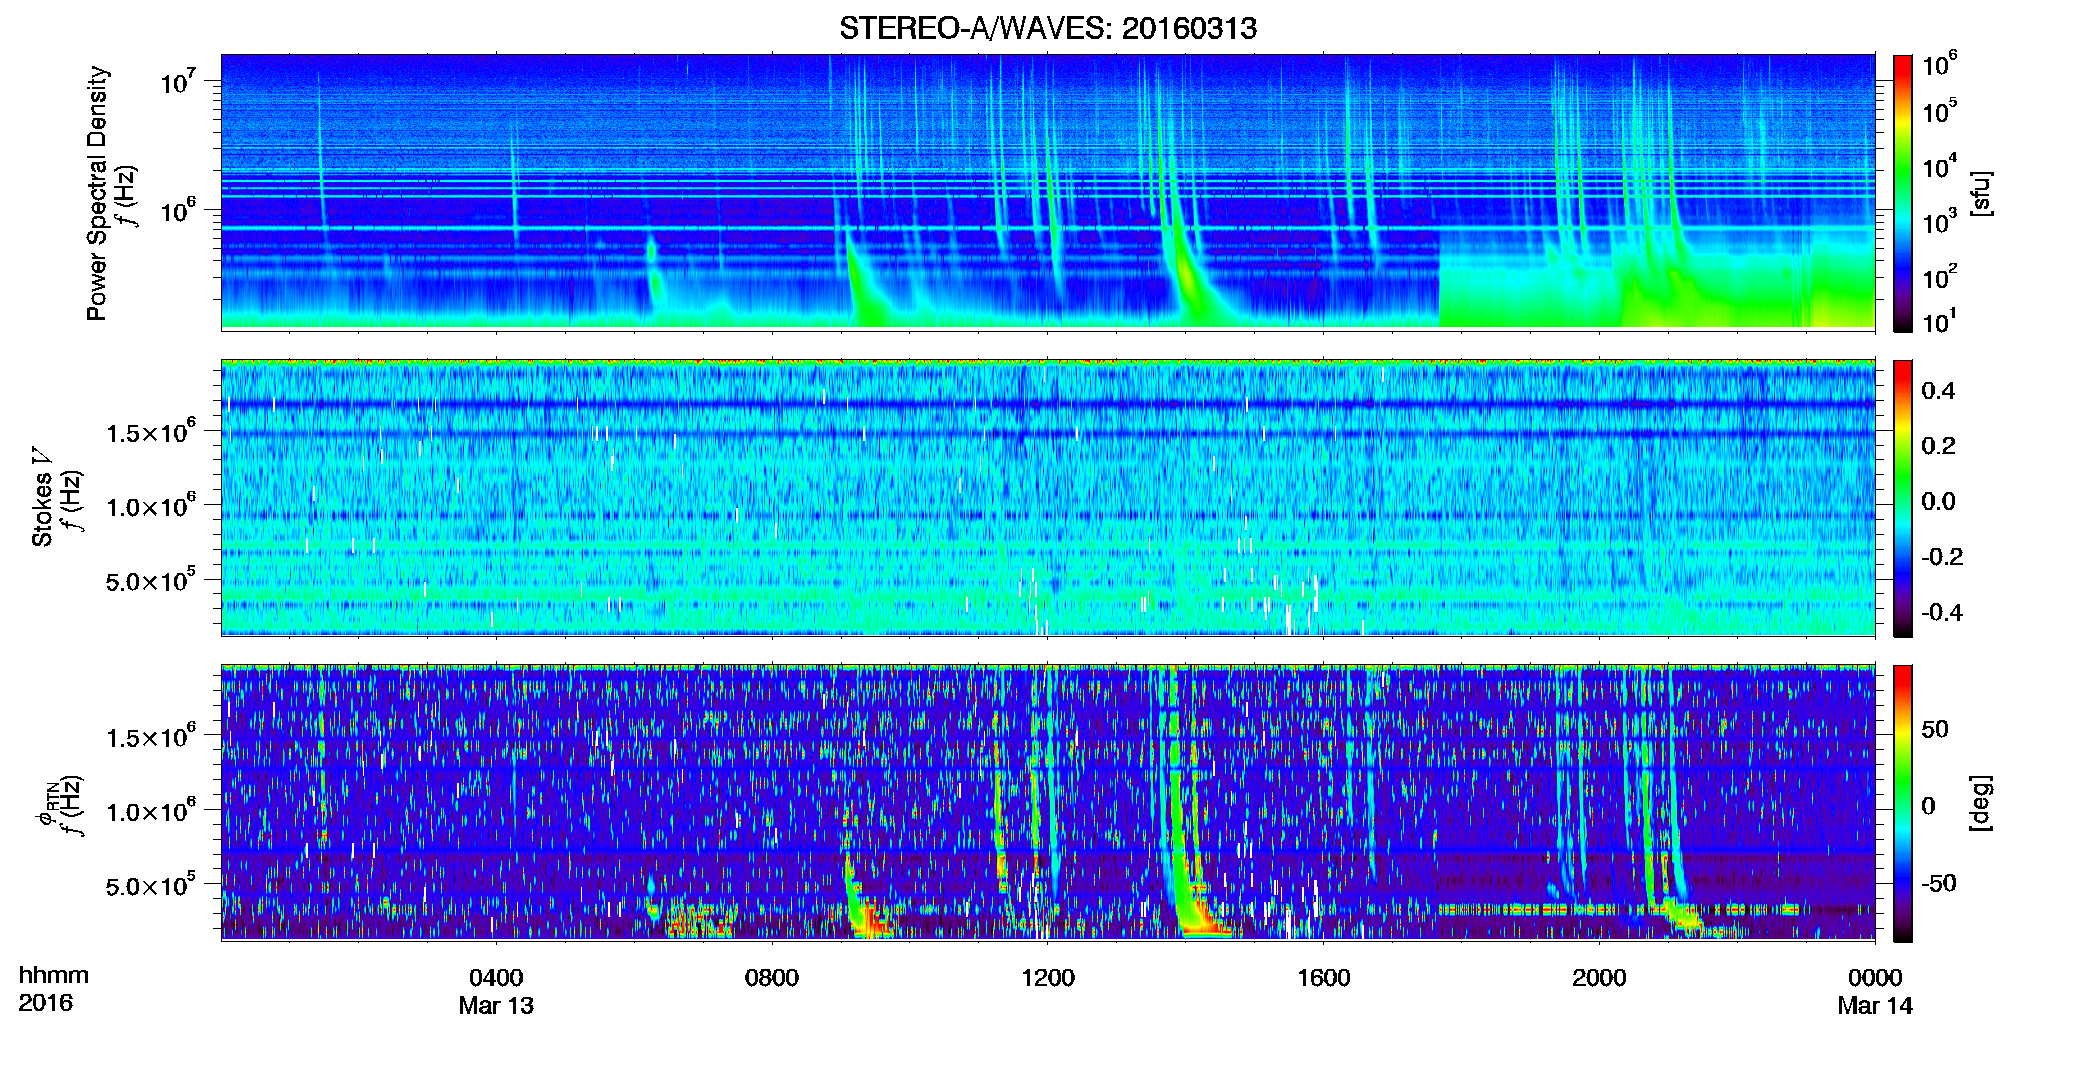2096x1080 pixels.
Task: Click 1.5×10^6 tick in φRTN panel
Action: click(x=151, y=737)
